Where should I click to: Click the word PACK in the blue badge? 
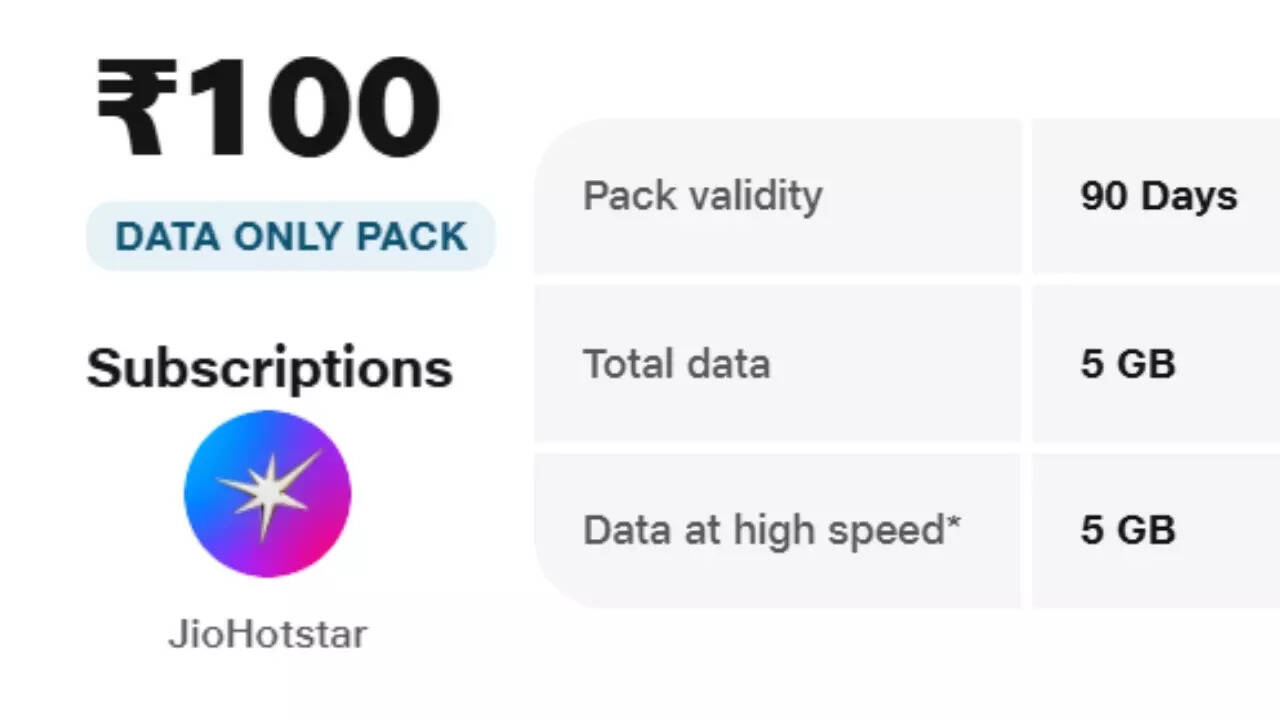pyautogui.click(x=412, y=237)
